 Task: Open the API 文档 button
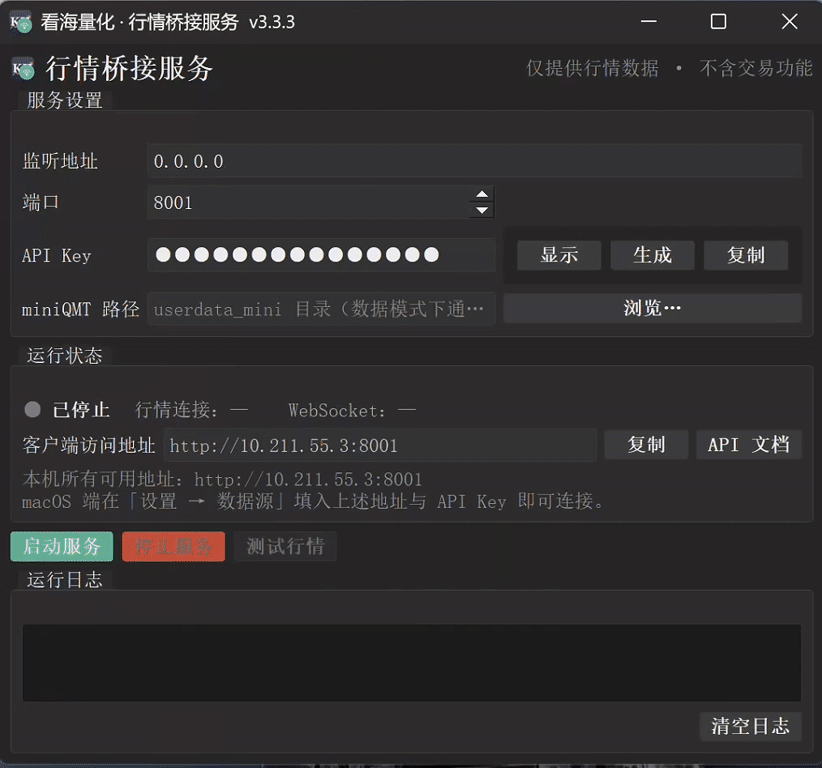pos(749,445)
